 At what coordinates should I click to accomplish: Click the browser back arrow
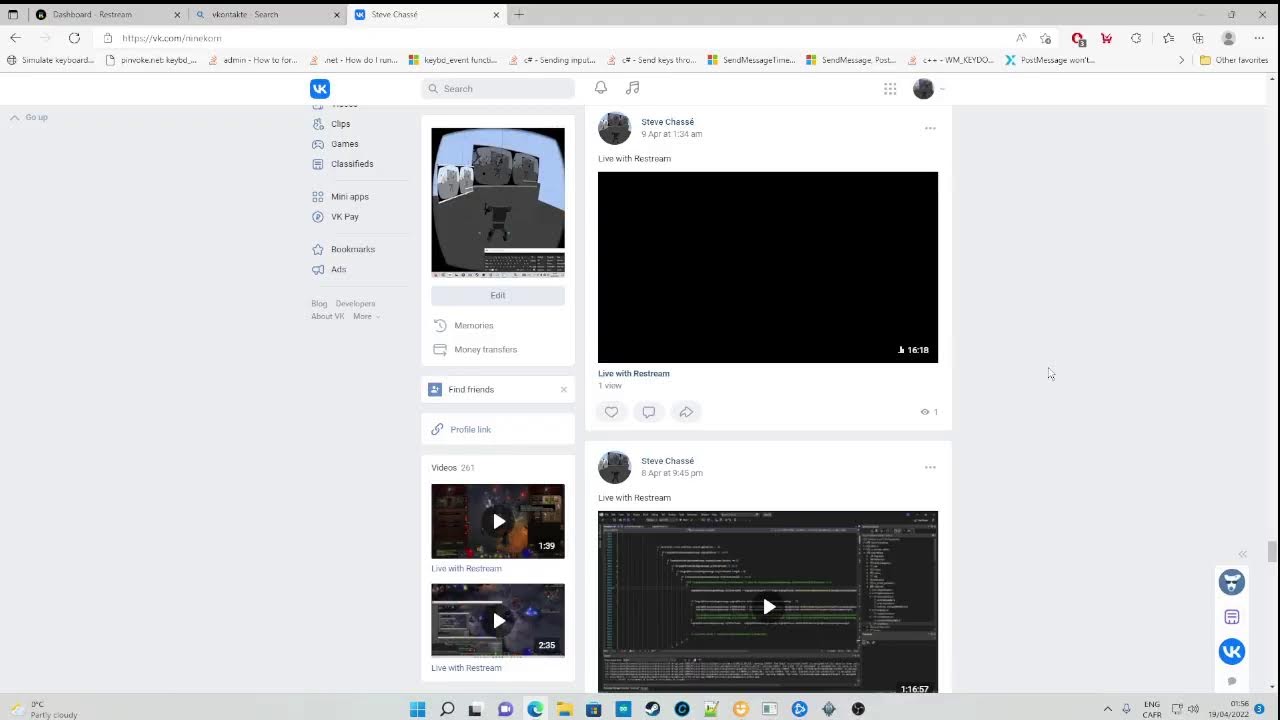pyautogui.click(x=15, y=38)
